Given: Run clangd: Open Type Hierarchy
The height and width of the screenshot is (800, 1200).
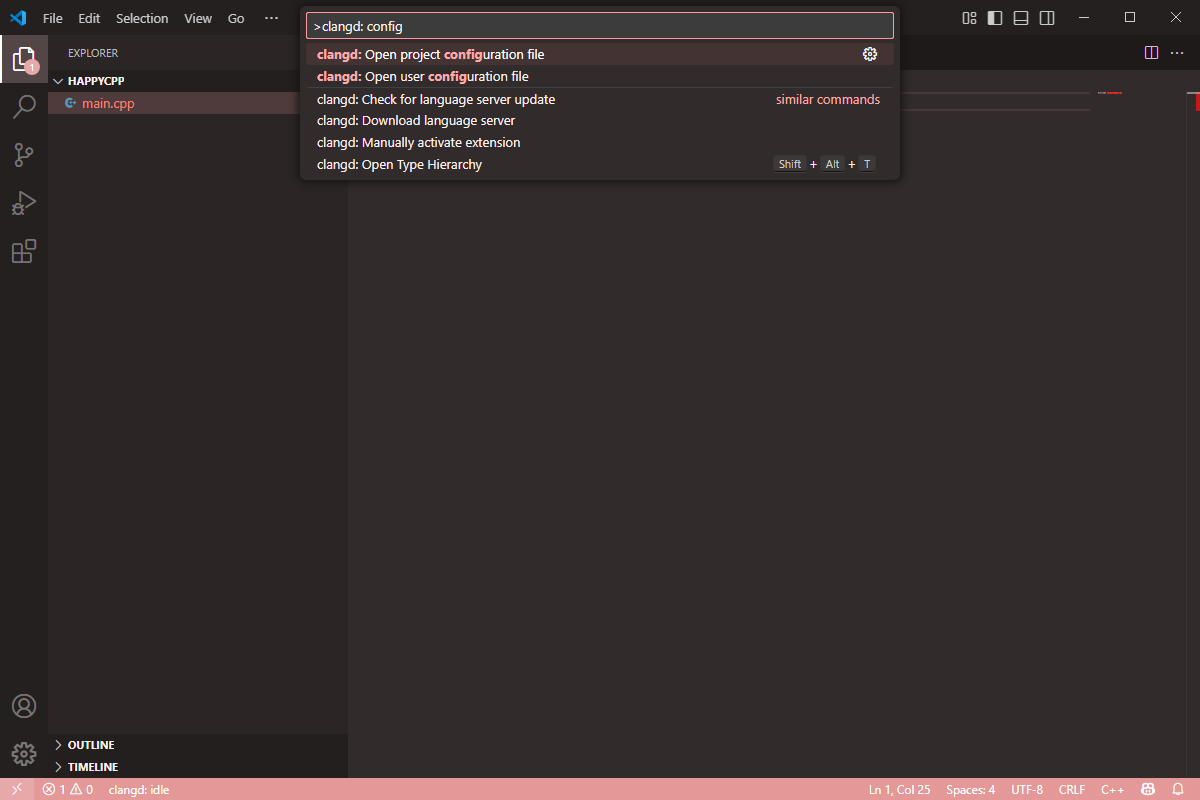Looking at the screenshot, I should (600, 164).
